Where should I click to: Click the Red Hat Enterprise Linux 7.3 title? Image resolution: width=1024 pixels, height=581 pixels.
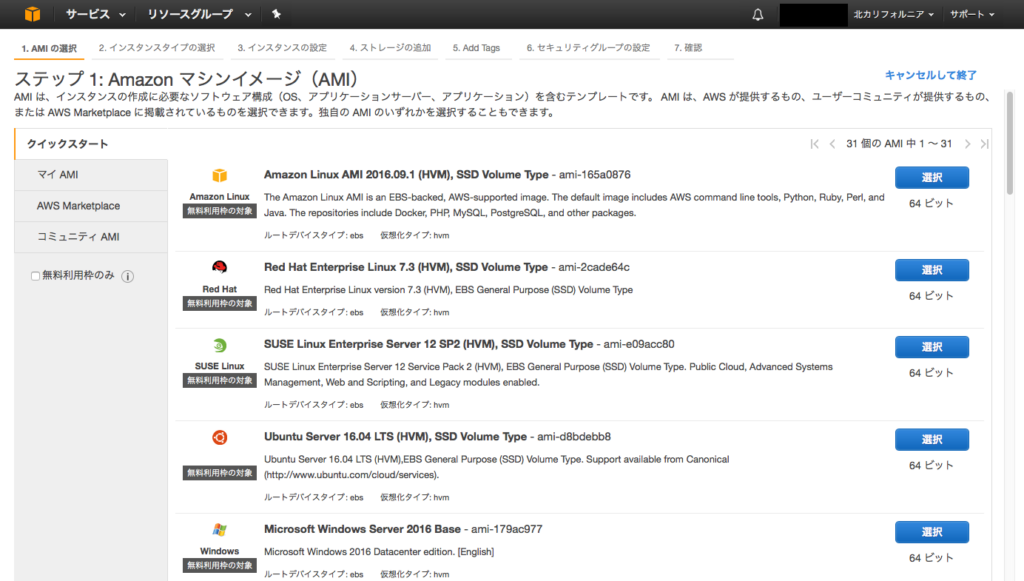click(406, 267)
